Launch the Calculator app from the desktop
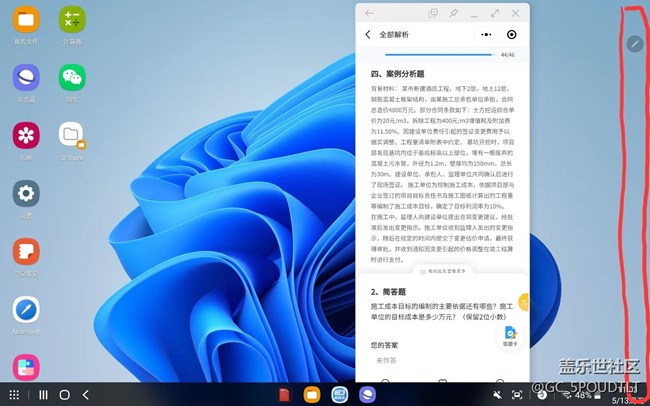Image resolution: width=650 pixels, height=406 pixels. tap(72, 20)
